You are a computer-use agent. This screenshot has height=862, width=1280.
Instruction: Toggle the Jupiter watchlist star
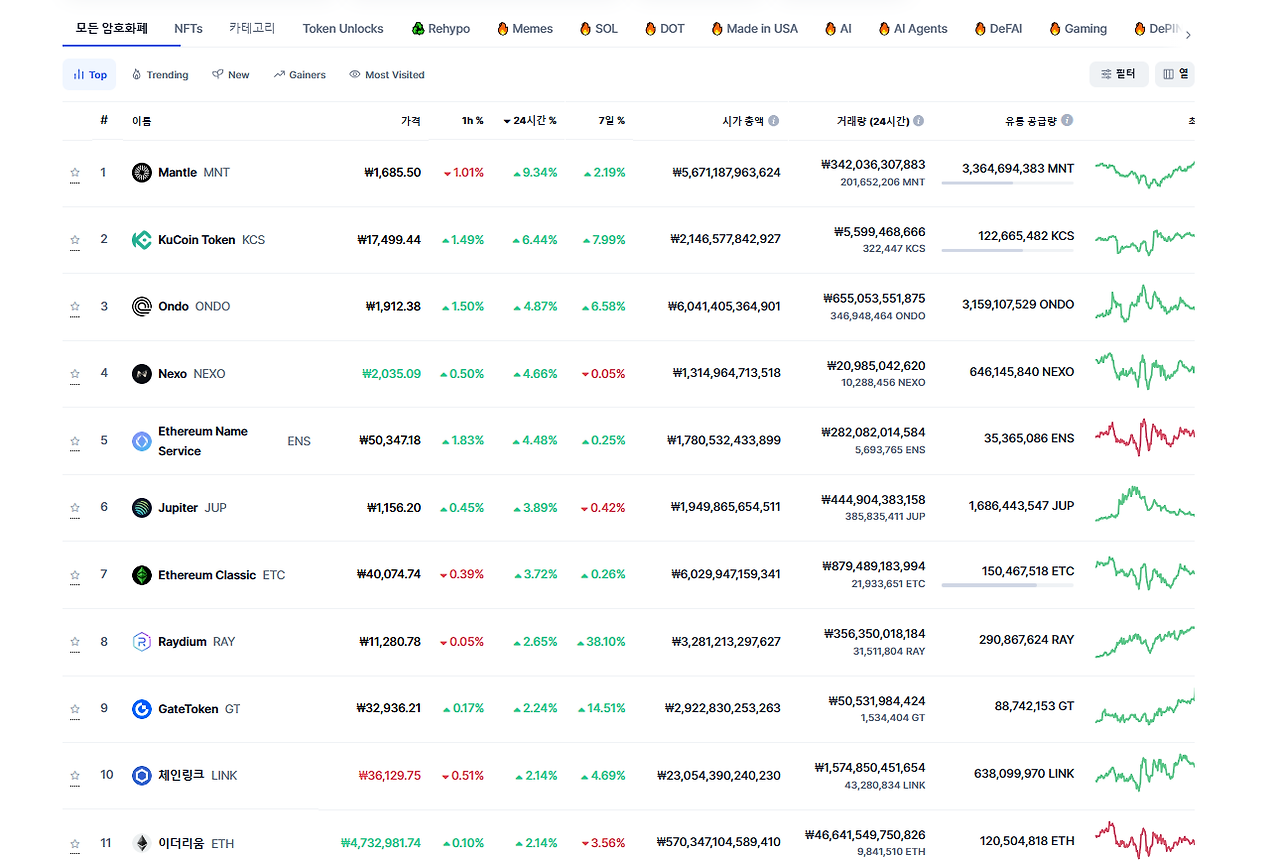pos(75,508)
